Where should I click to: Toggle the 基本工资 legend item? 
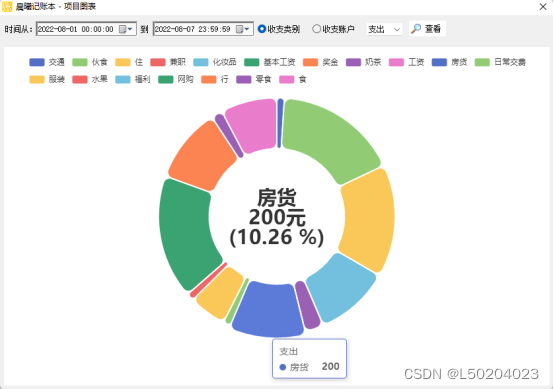click(x=270, y=62)
